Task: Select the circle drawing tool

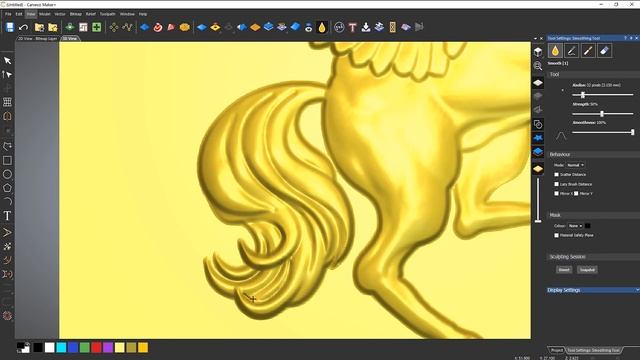Action: pyautogui.click(x=7, y=174)
